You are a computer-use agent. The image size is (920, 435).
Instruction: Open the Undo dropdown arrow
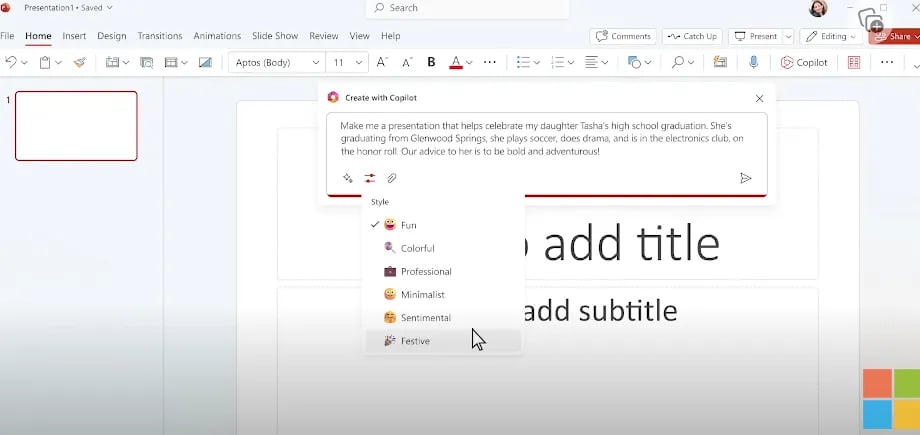coord(23,63)
